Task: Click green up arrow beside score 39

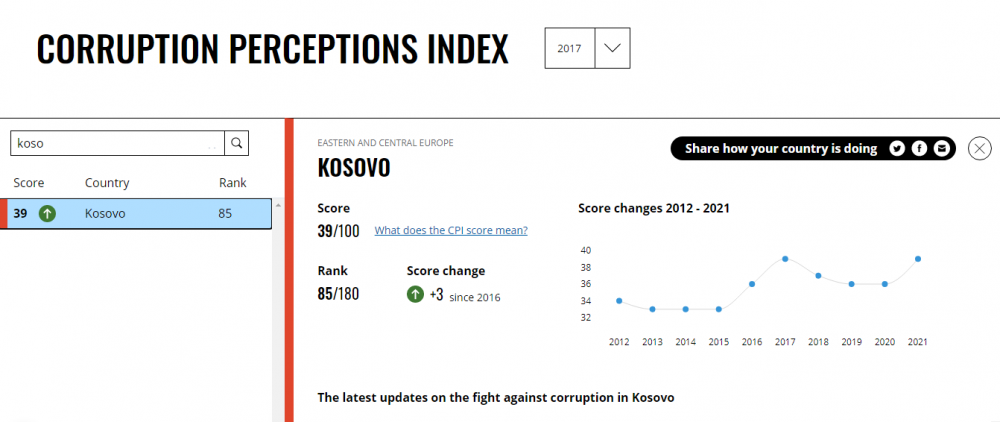Action: coord(47,214)
